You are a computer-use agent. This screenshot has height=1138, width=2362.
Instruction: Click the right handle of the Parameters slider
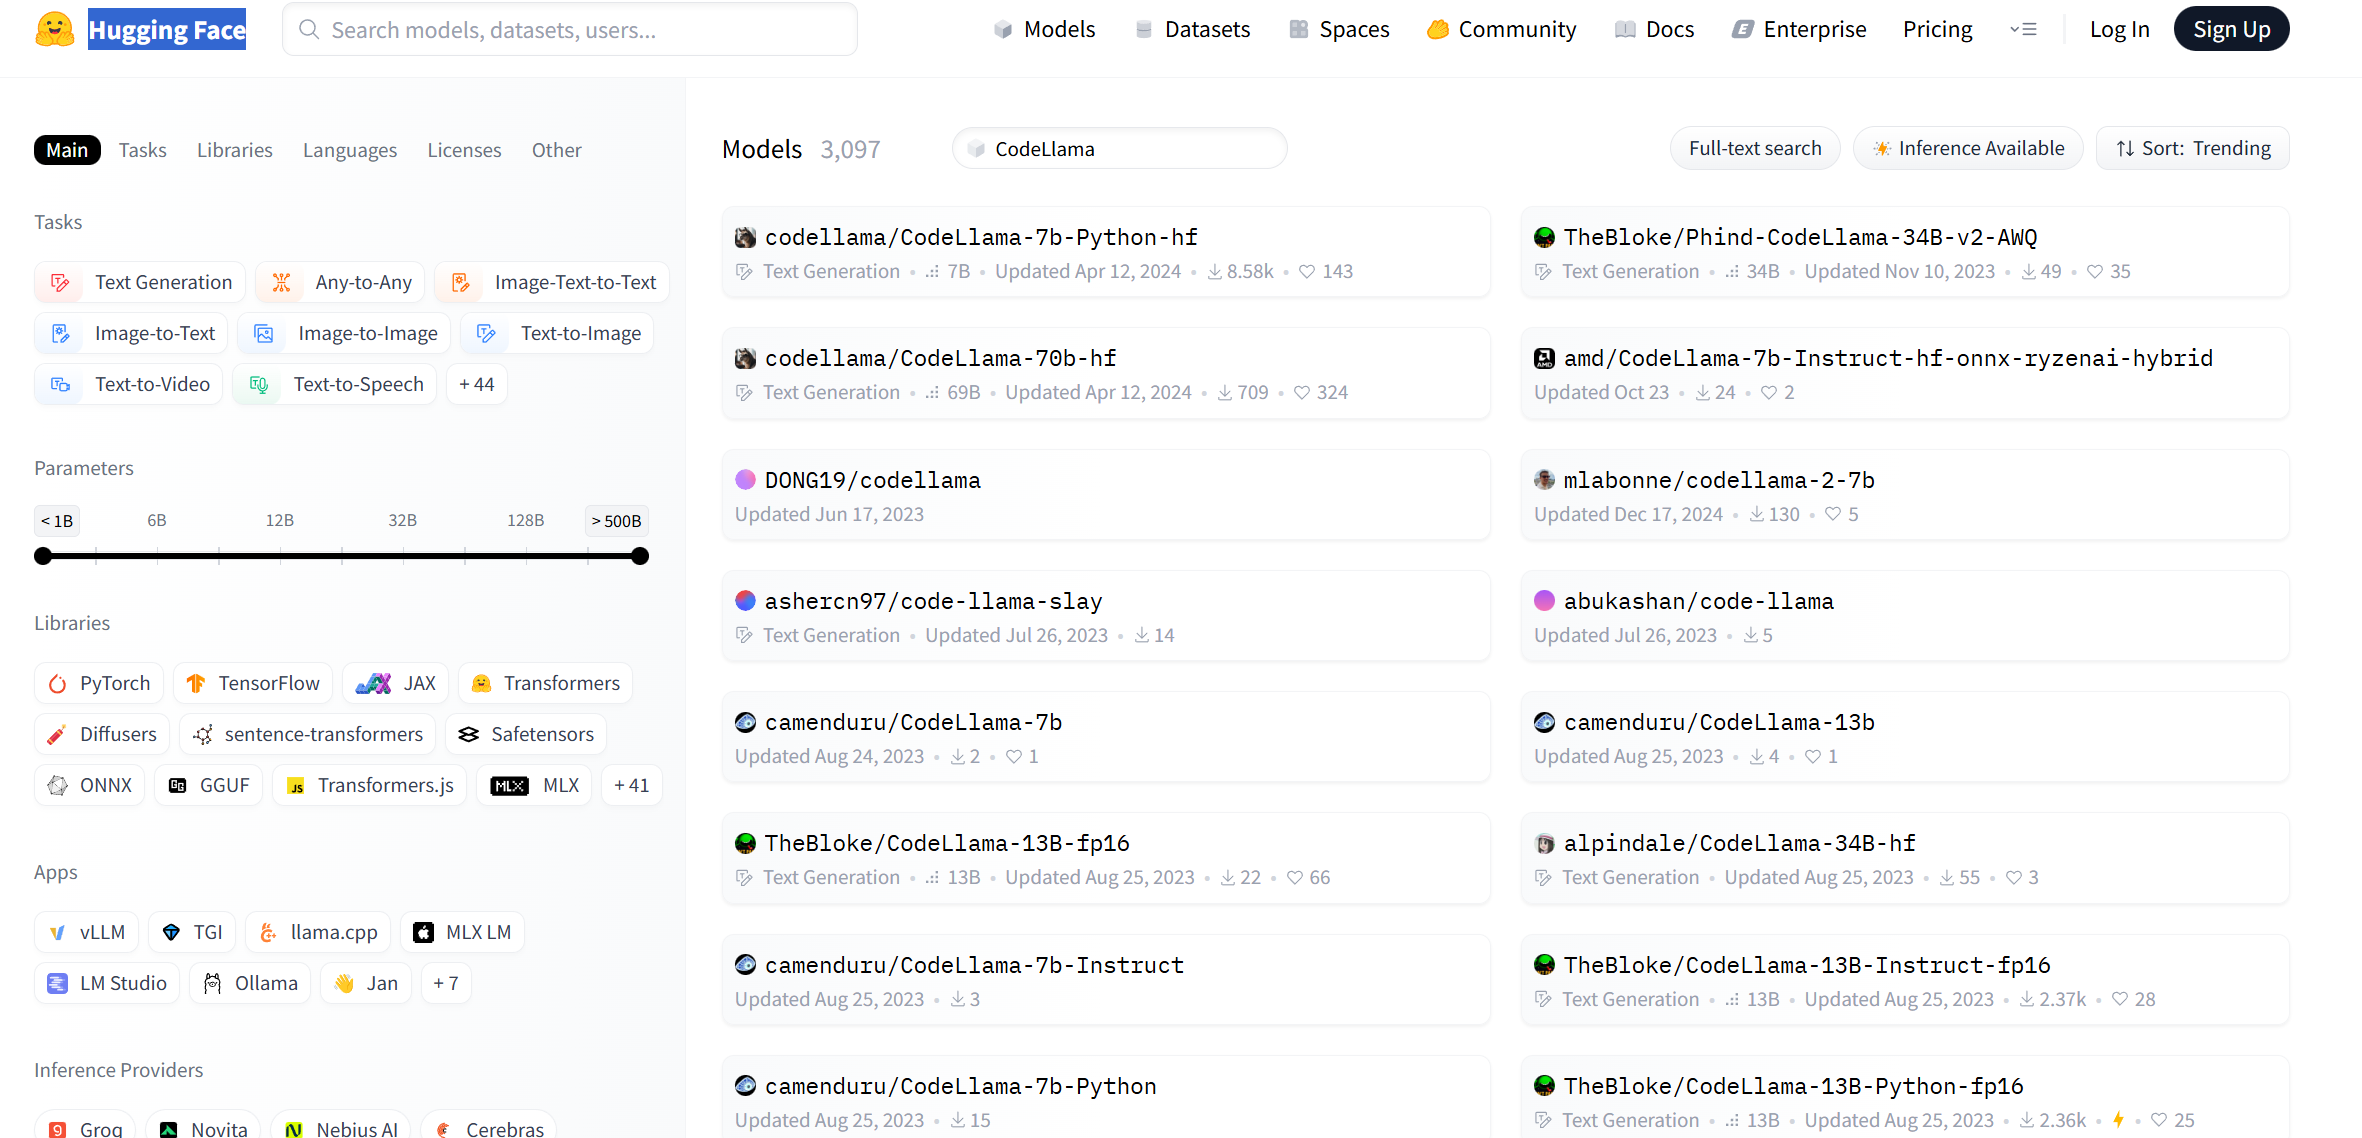(640, 556)
